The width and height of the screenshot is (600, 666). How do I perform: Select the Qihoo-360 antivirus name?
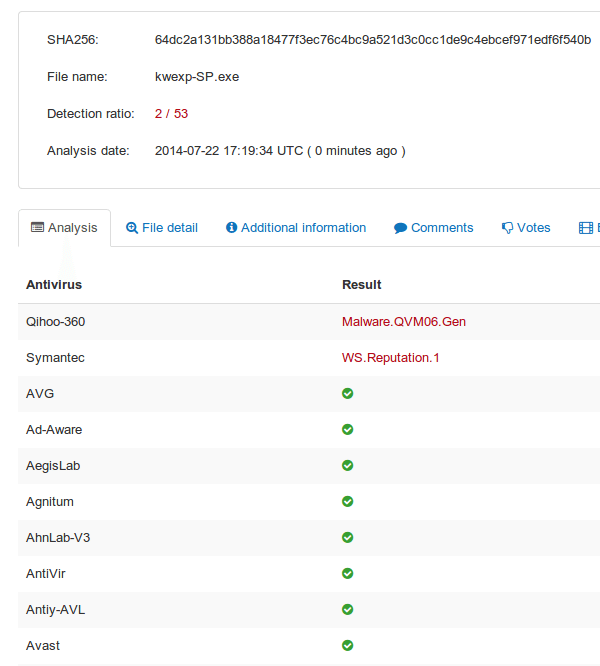coord(56,322)
